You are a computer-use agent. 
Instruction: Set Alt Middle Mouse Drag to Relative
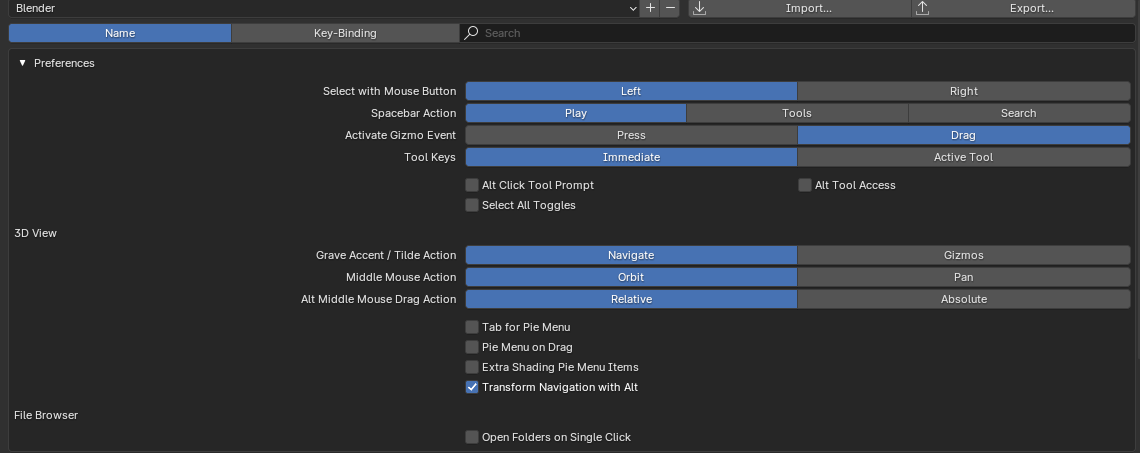click(x=631, y=299)
